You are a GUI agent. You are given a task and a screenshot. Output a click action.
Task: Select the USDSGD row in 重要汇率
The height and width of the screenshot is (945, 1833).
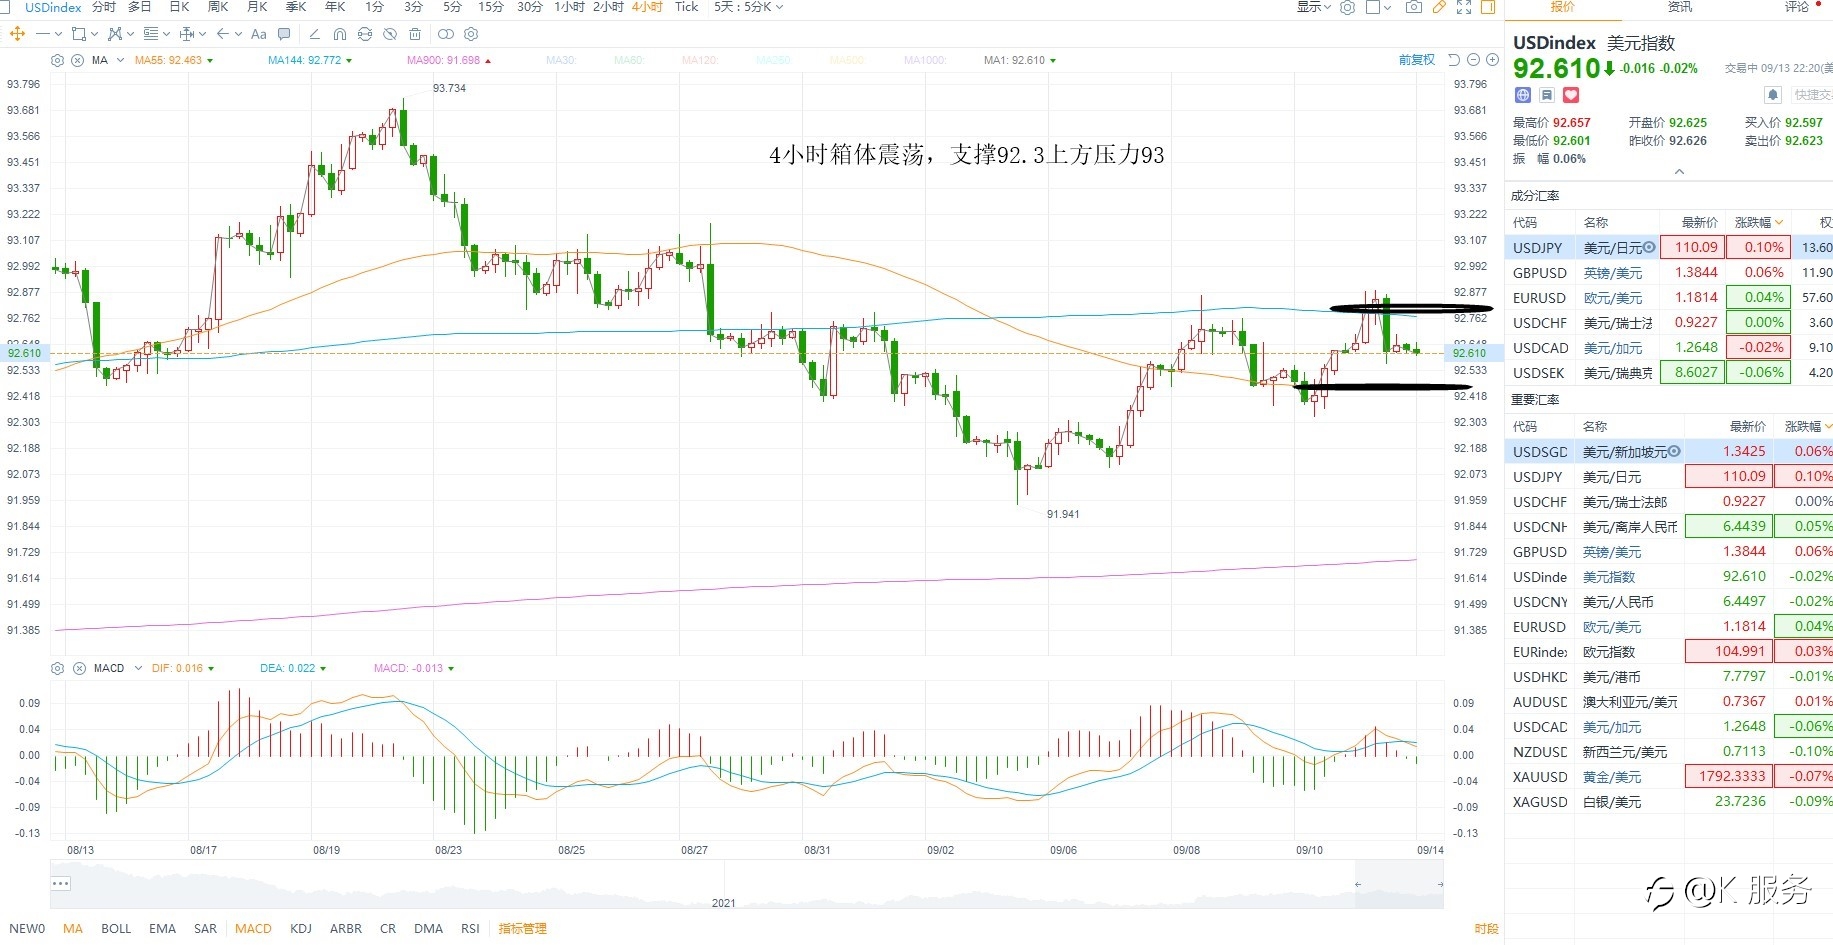coord(1669,452)
